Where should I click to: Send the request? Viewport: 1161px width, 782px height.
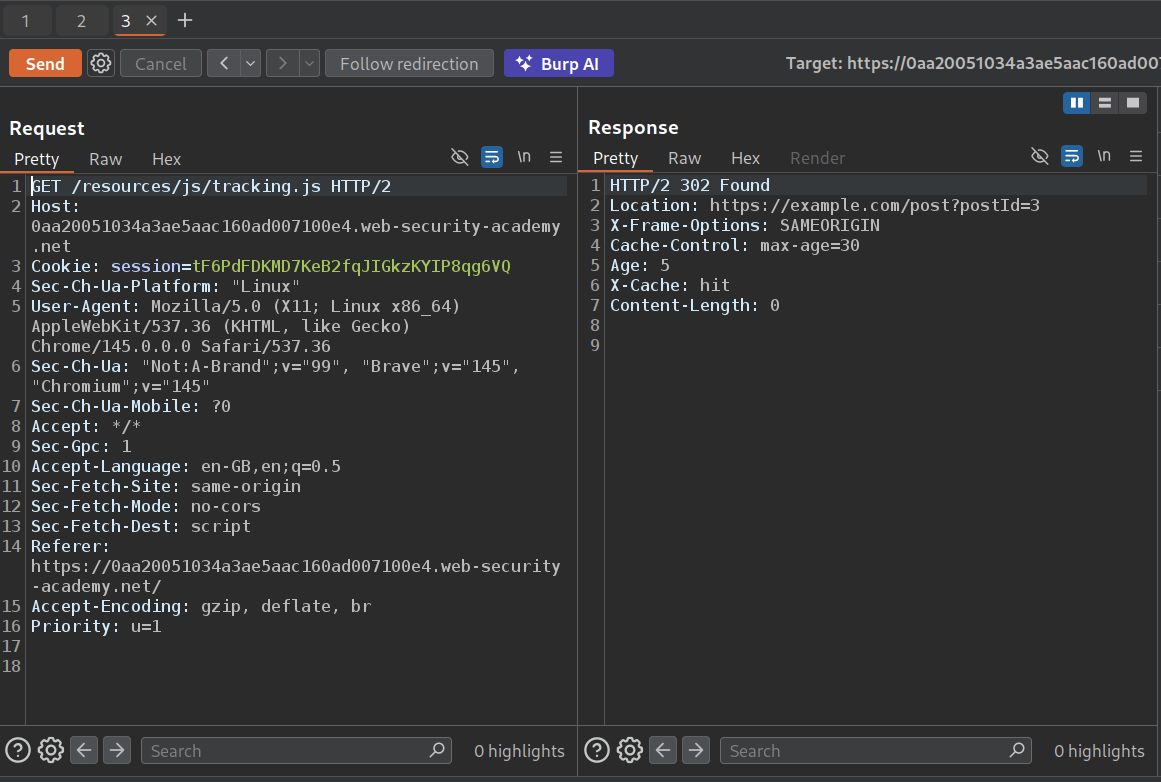[45, 64]
